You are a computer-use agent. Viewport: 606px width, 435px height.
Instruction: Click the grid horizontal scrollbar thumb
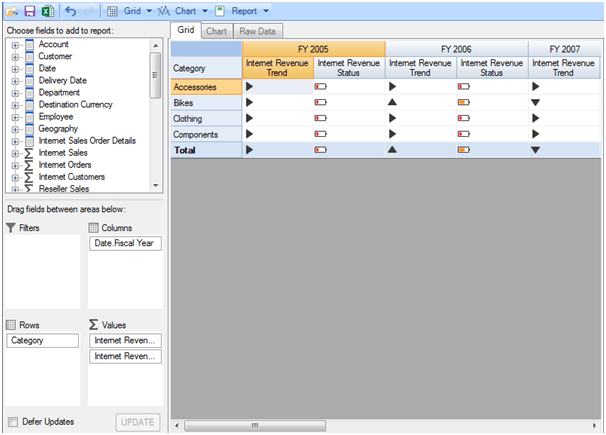click(255, 426)
